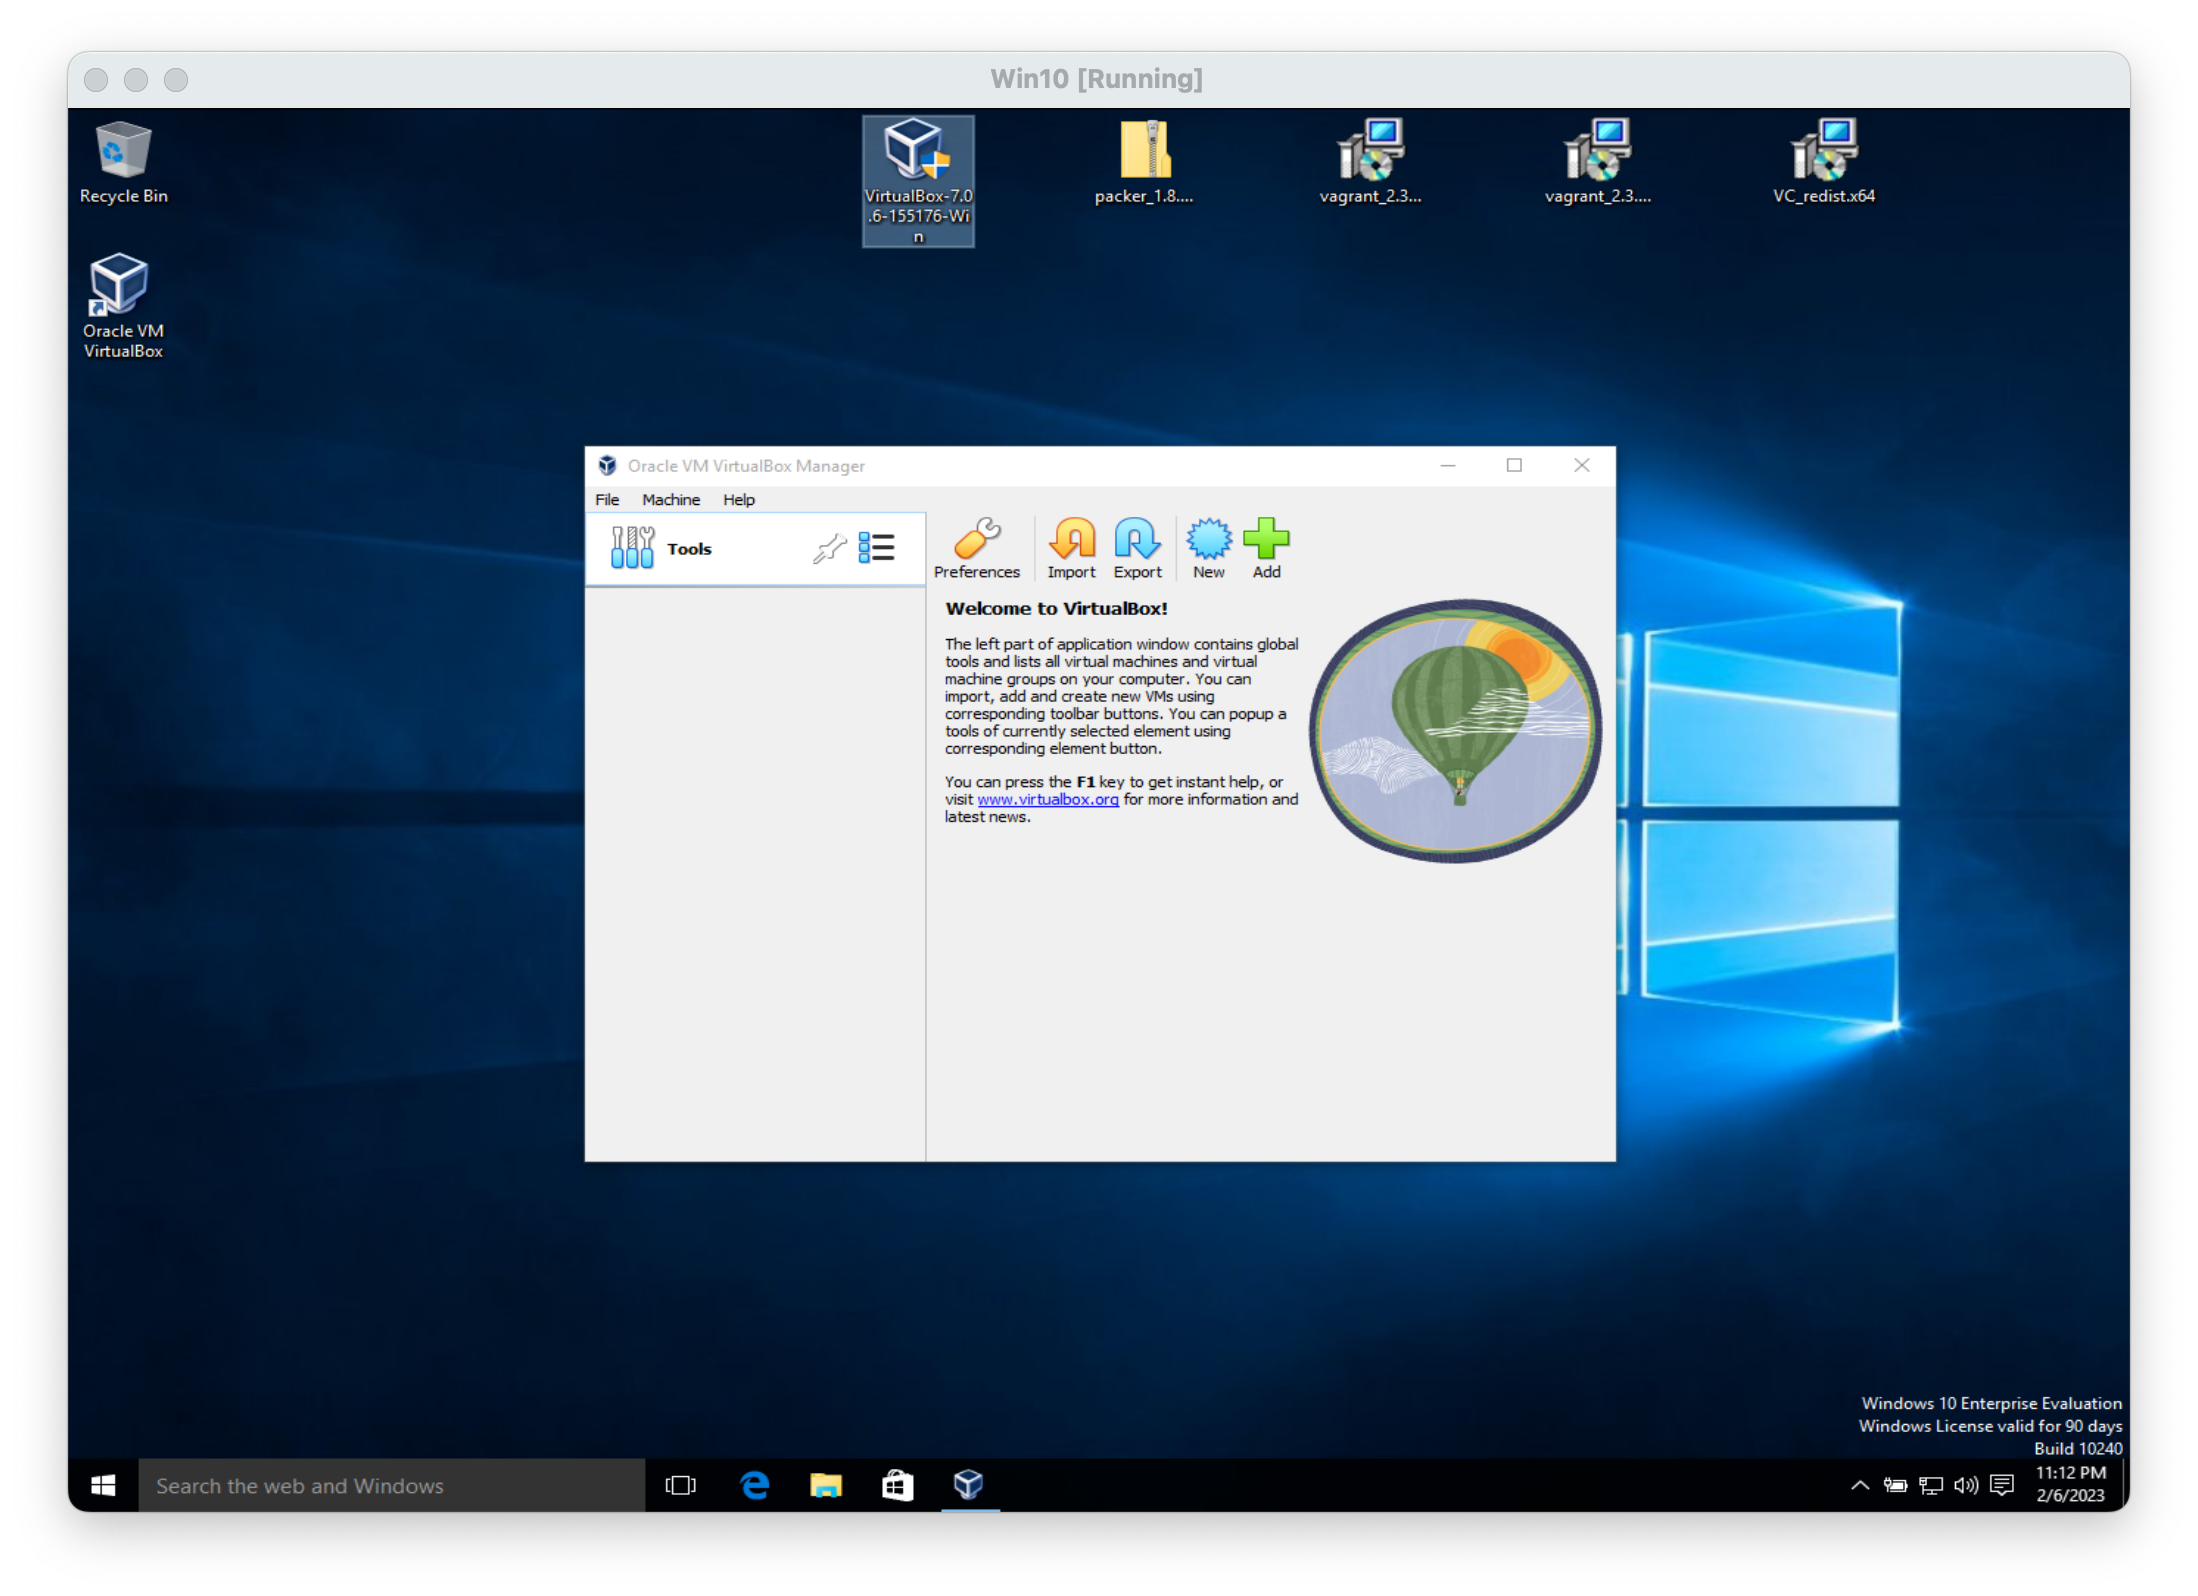Click the Tools pin icon
Screen dimensions: 2198x1596
pyautogui.click(x=829, y=548)
